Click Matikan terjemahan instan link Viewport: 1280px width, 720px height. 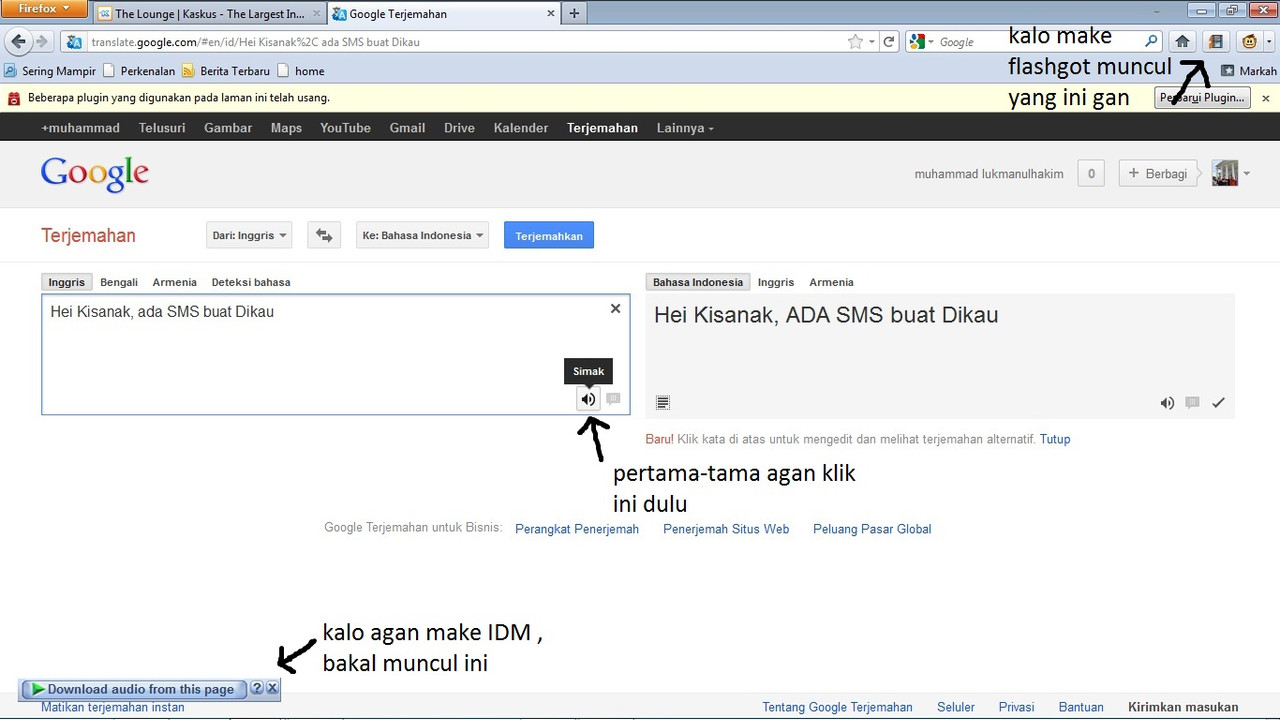(113, 707)
